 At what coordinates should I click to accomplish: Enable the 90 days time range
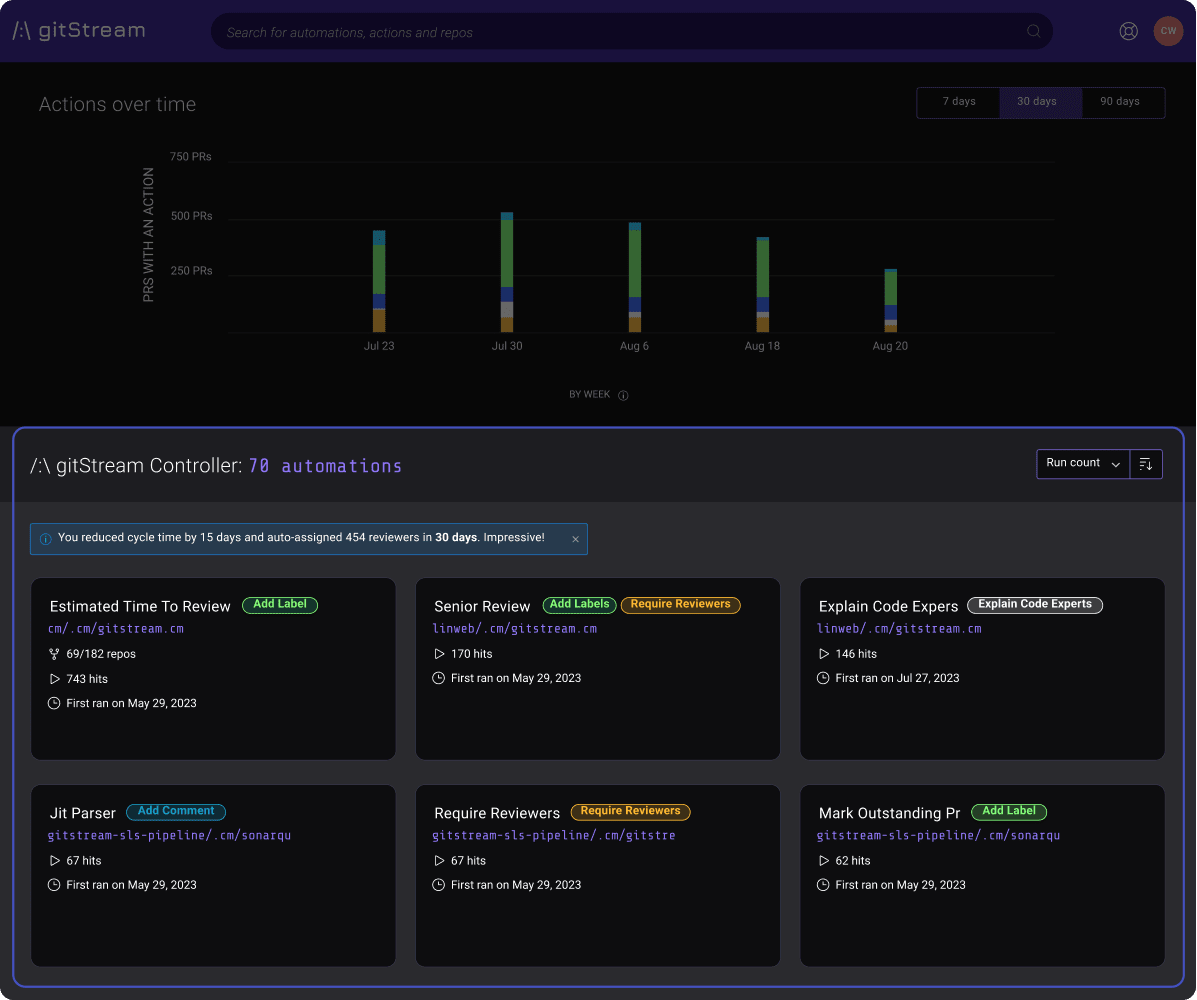click(x=1121, y=101)
